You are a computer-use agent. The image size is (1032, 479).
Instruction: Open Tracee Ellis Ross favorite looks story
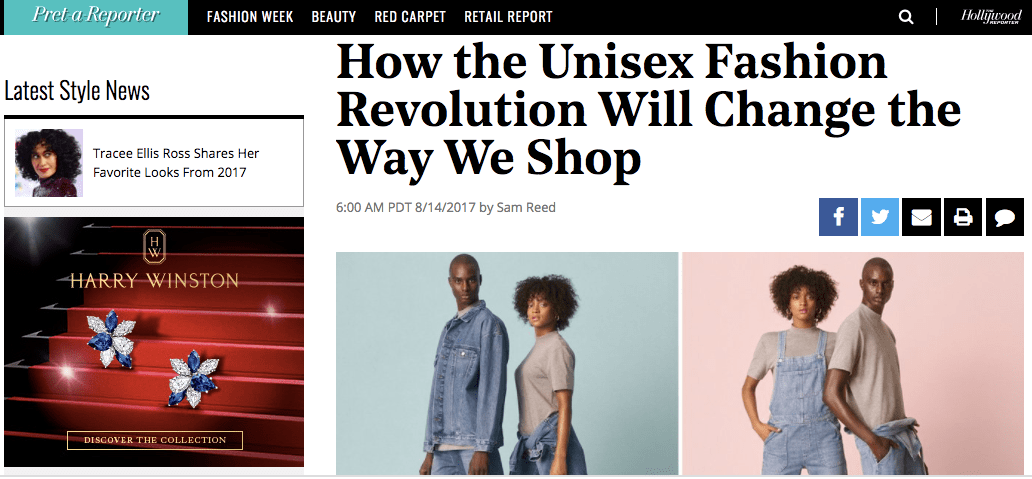176,163
